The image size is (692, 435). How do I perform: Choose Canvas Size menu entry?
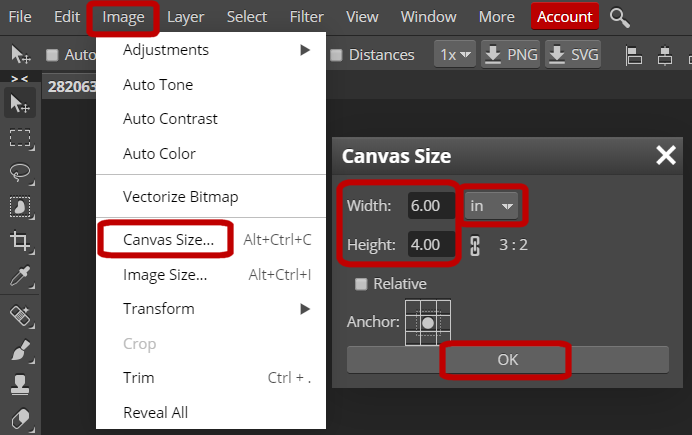211,240
